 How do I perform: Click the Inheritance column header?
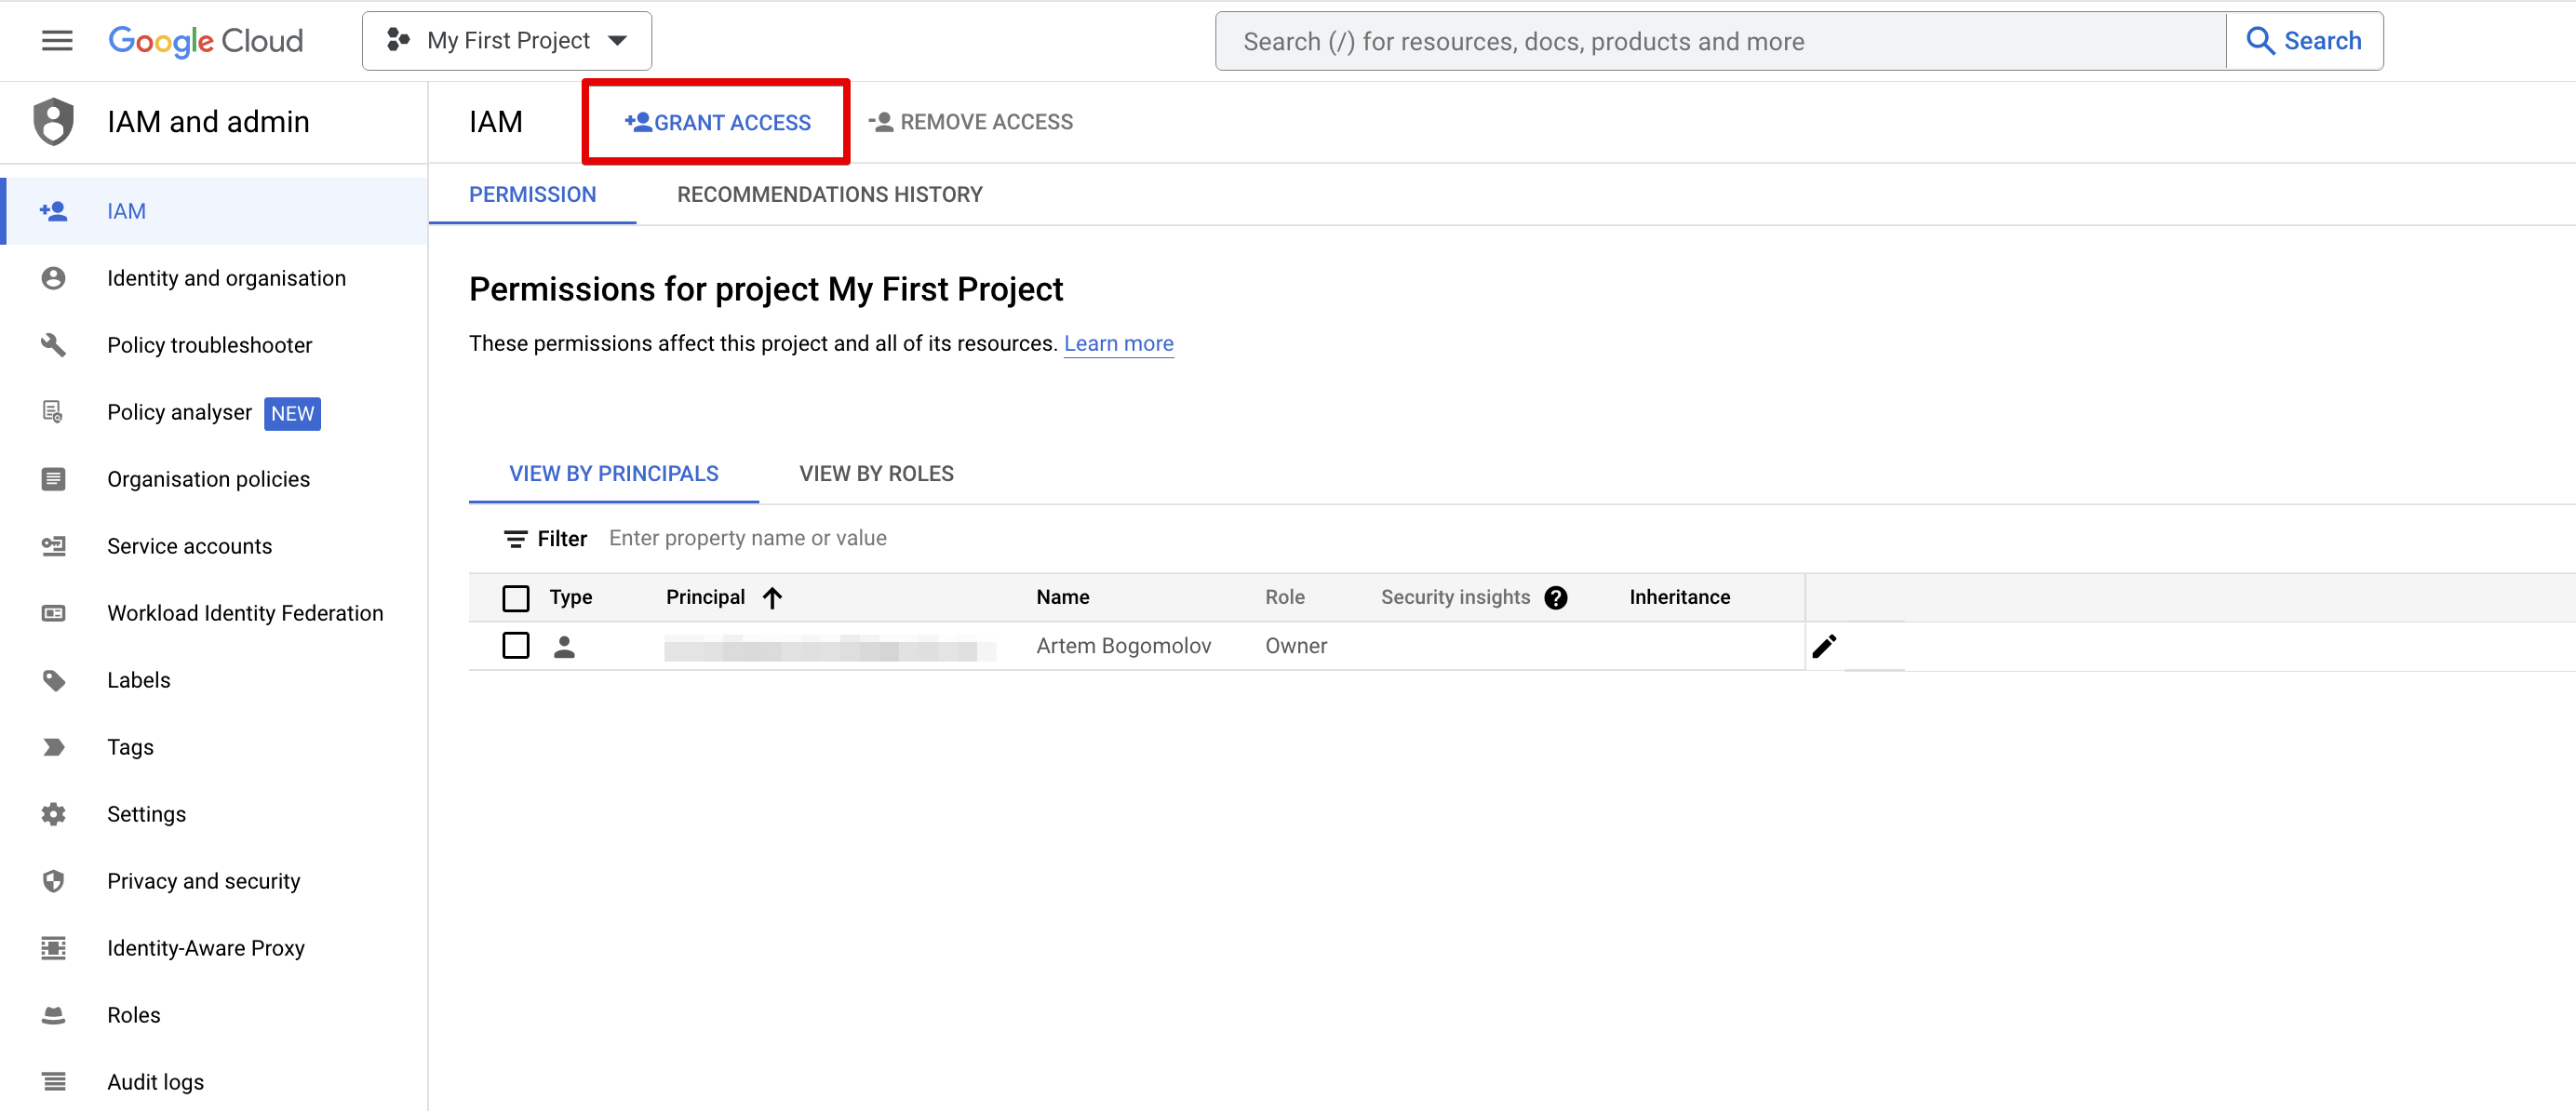pyautogui.click(x=1680, y=598)
